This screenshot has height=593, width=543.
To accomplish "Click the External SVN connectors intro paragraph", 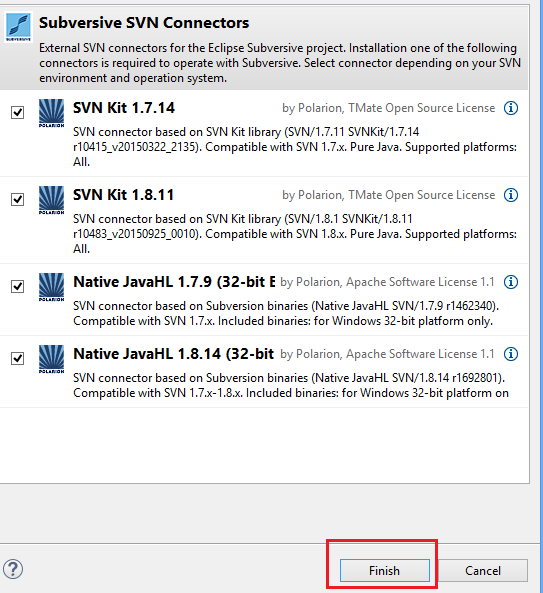I will (x=280, y=63).
